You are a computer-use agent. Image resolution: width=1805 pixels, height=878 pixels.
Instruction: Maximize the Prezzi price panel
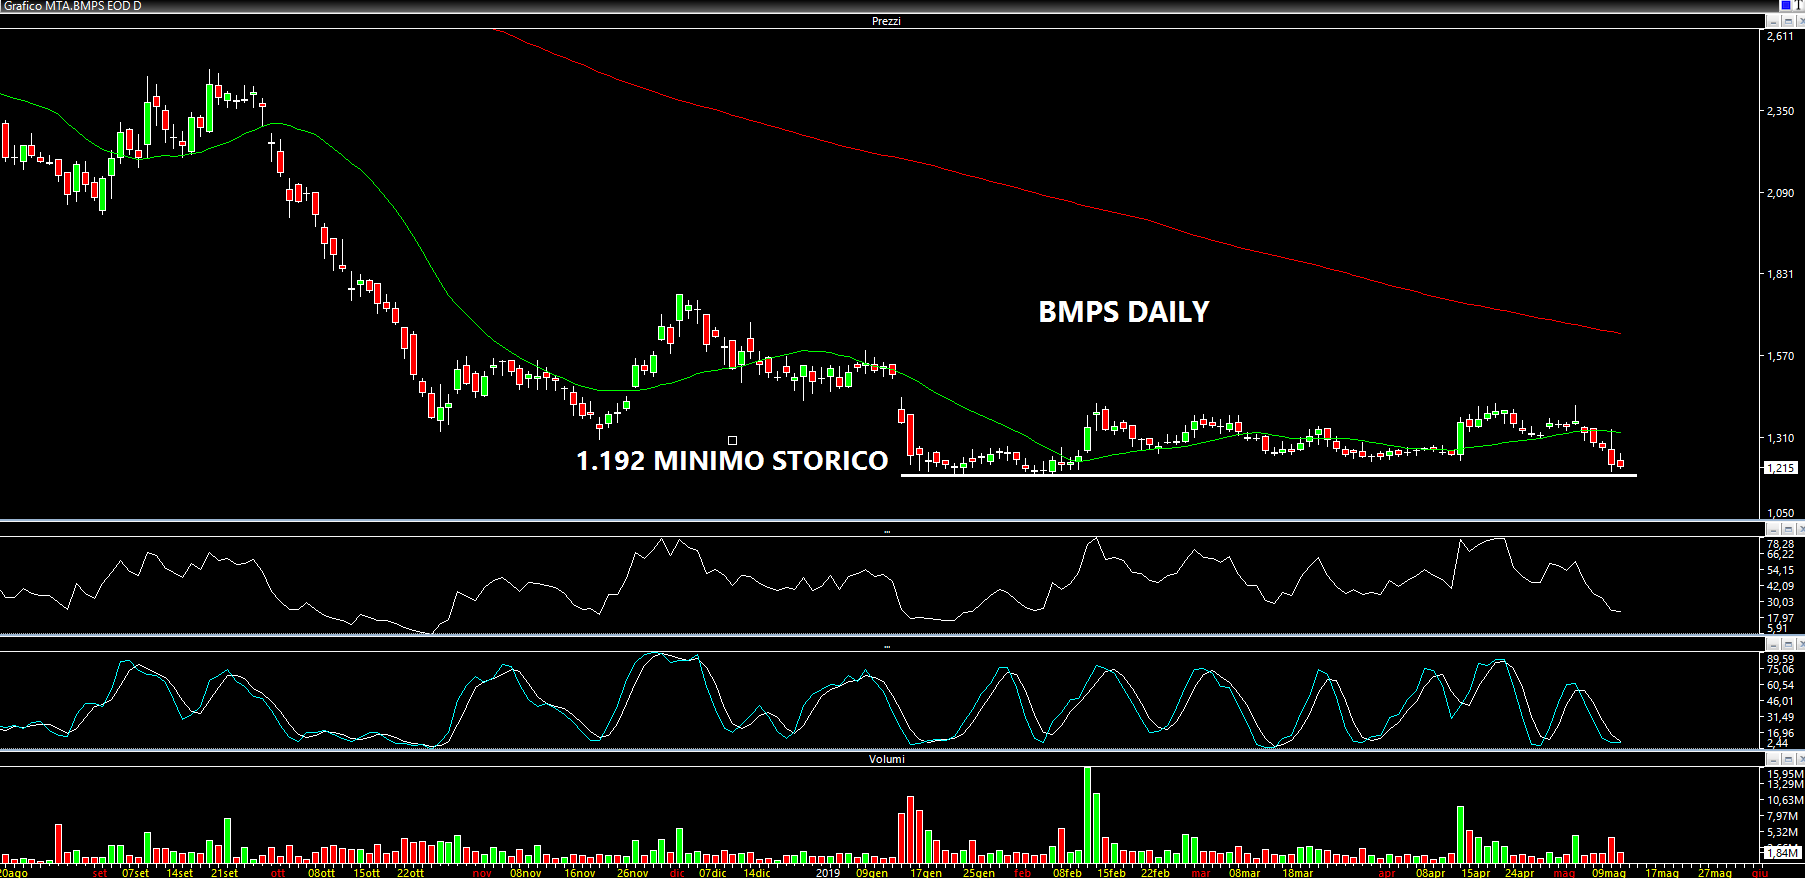1788,21
